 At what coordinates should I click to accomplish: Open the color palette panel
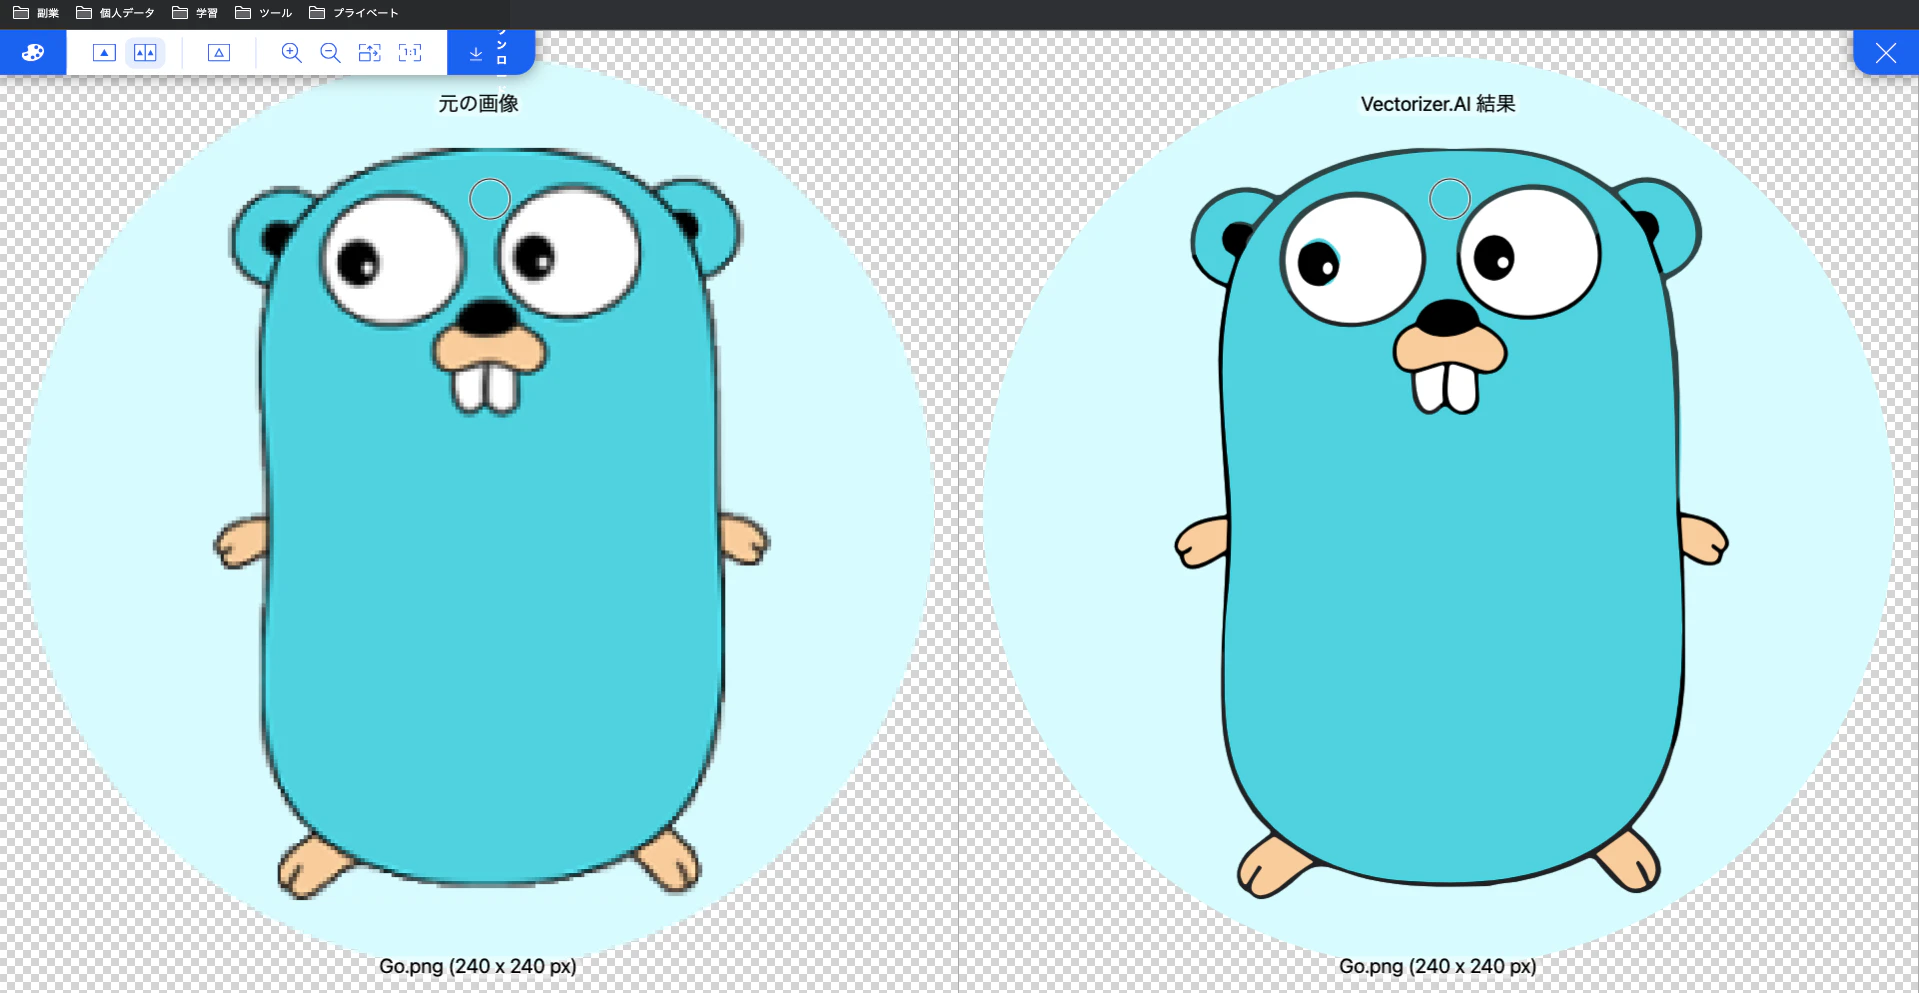[33, 52]
